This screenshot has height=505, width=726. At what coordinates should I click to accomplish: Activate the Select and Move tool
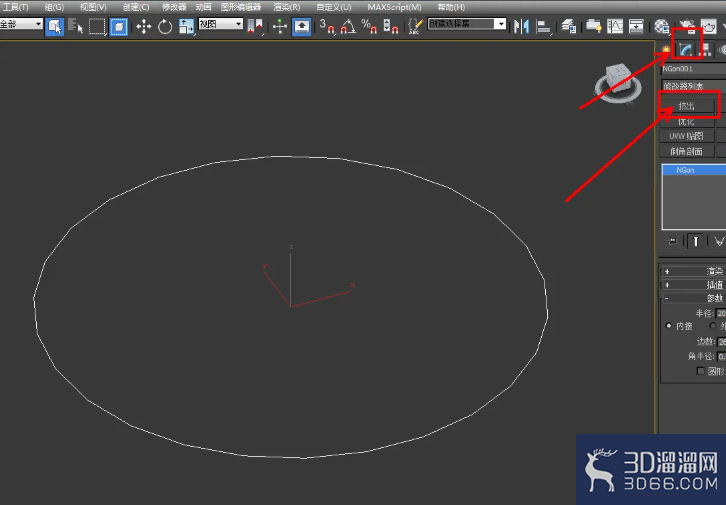point(144,26)
